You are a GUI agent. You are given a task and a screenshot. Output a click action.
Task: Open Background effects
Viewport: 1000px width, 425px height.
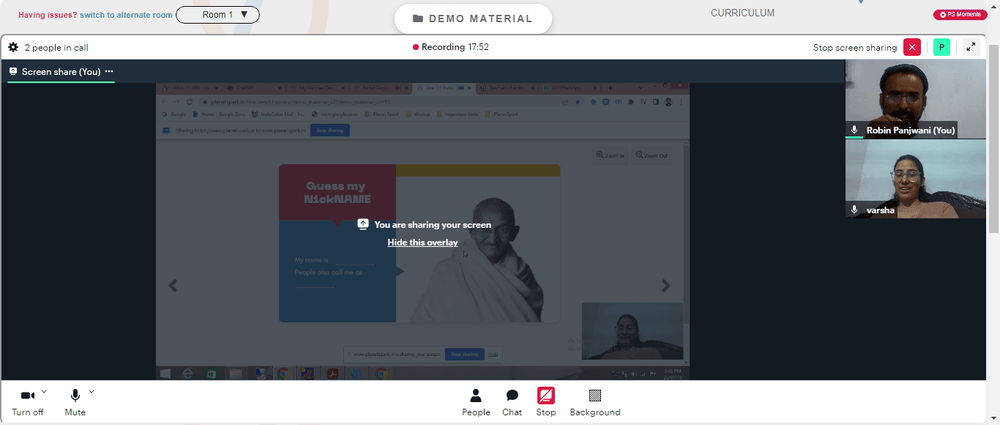pyautogui.click(x=595, y=403)
